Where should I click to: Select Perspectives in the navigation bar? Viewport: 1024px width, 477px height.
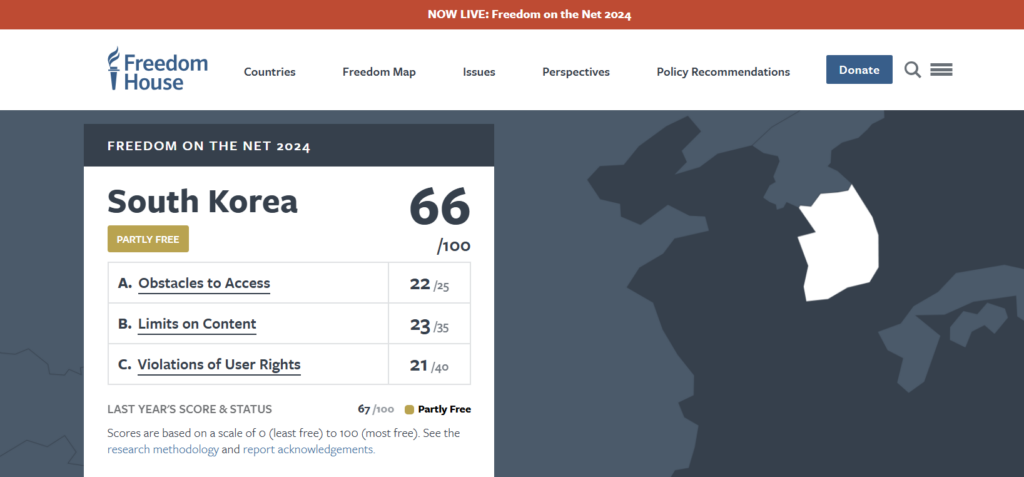pyautogui.click(x=576, y=72)
